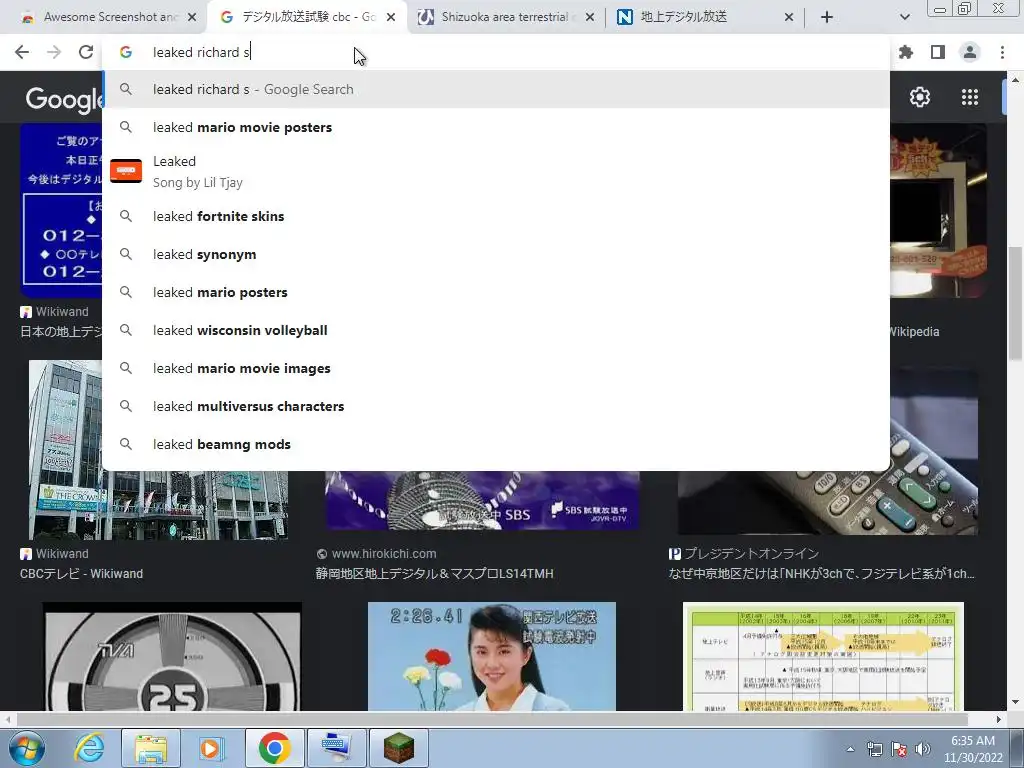Click the browser back arrow
This screenshot has height=768, width=1024.
pyautogui.click(x=22, y=52)
